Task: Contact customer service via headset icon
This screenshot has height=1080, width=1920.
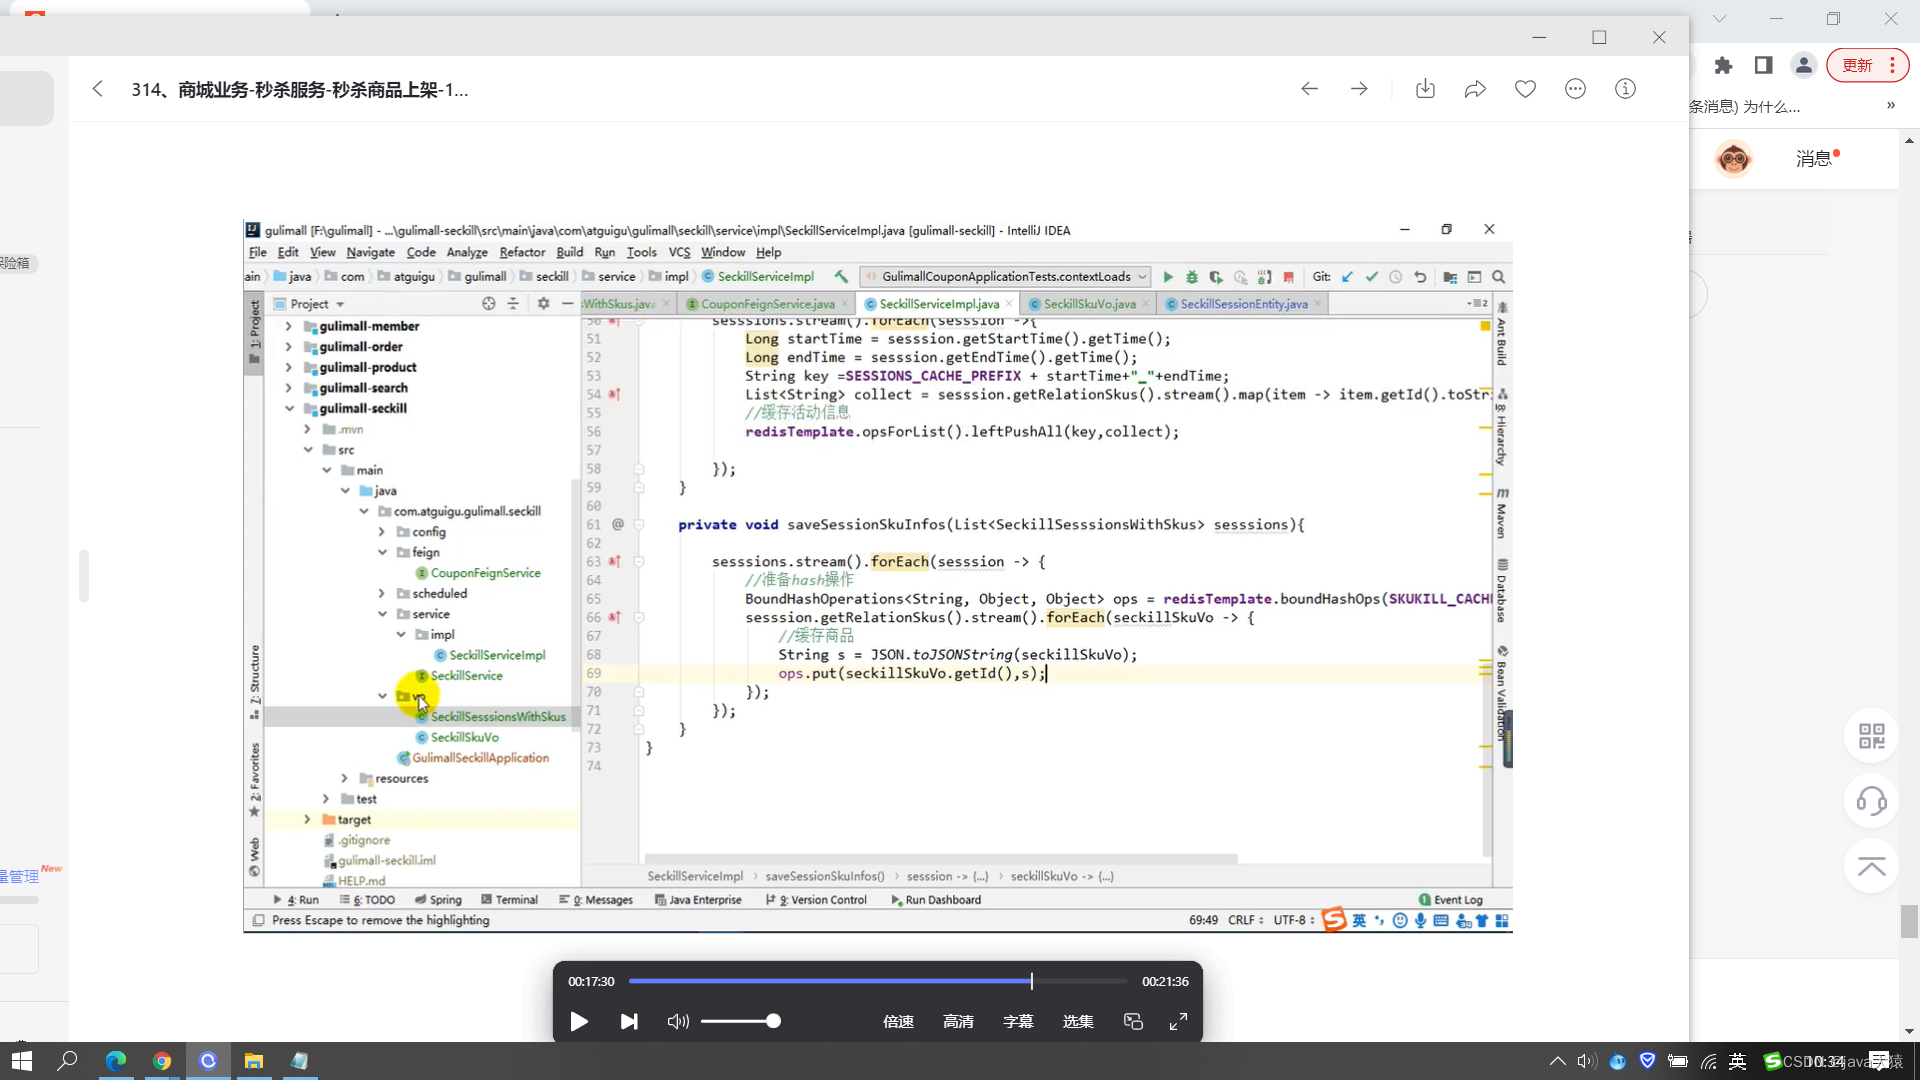Action: 1871,801
